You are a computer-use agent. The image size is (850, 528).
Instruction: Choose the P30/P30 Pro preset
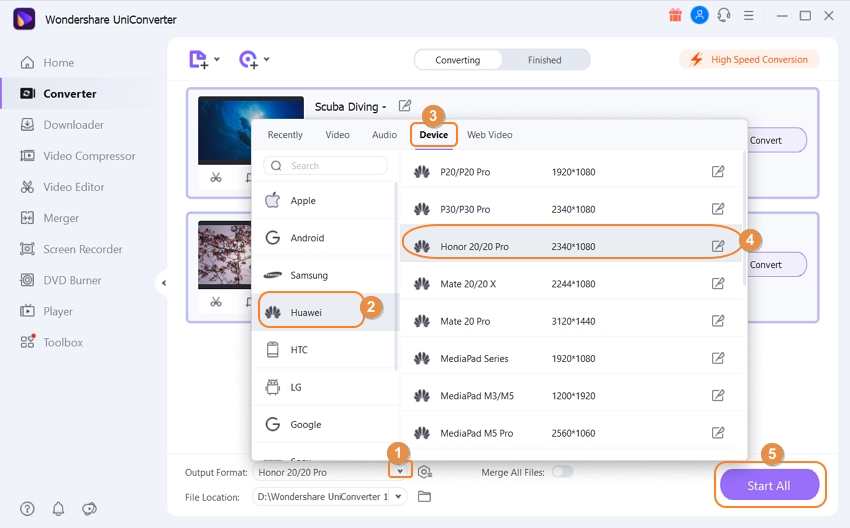[x=570, y=209]
